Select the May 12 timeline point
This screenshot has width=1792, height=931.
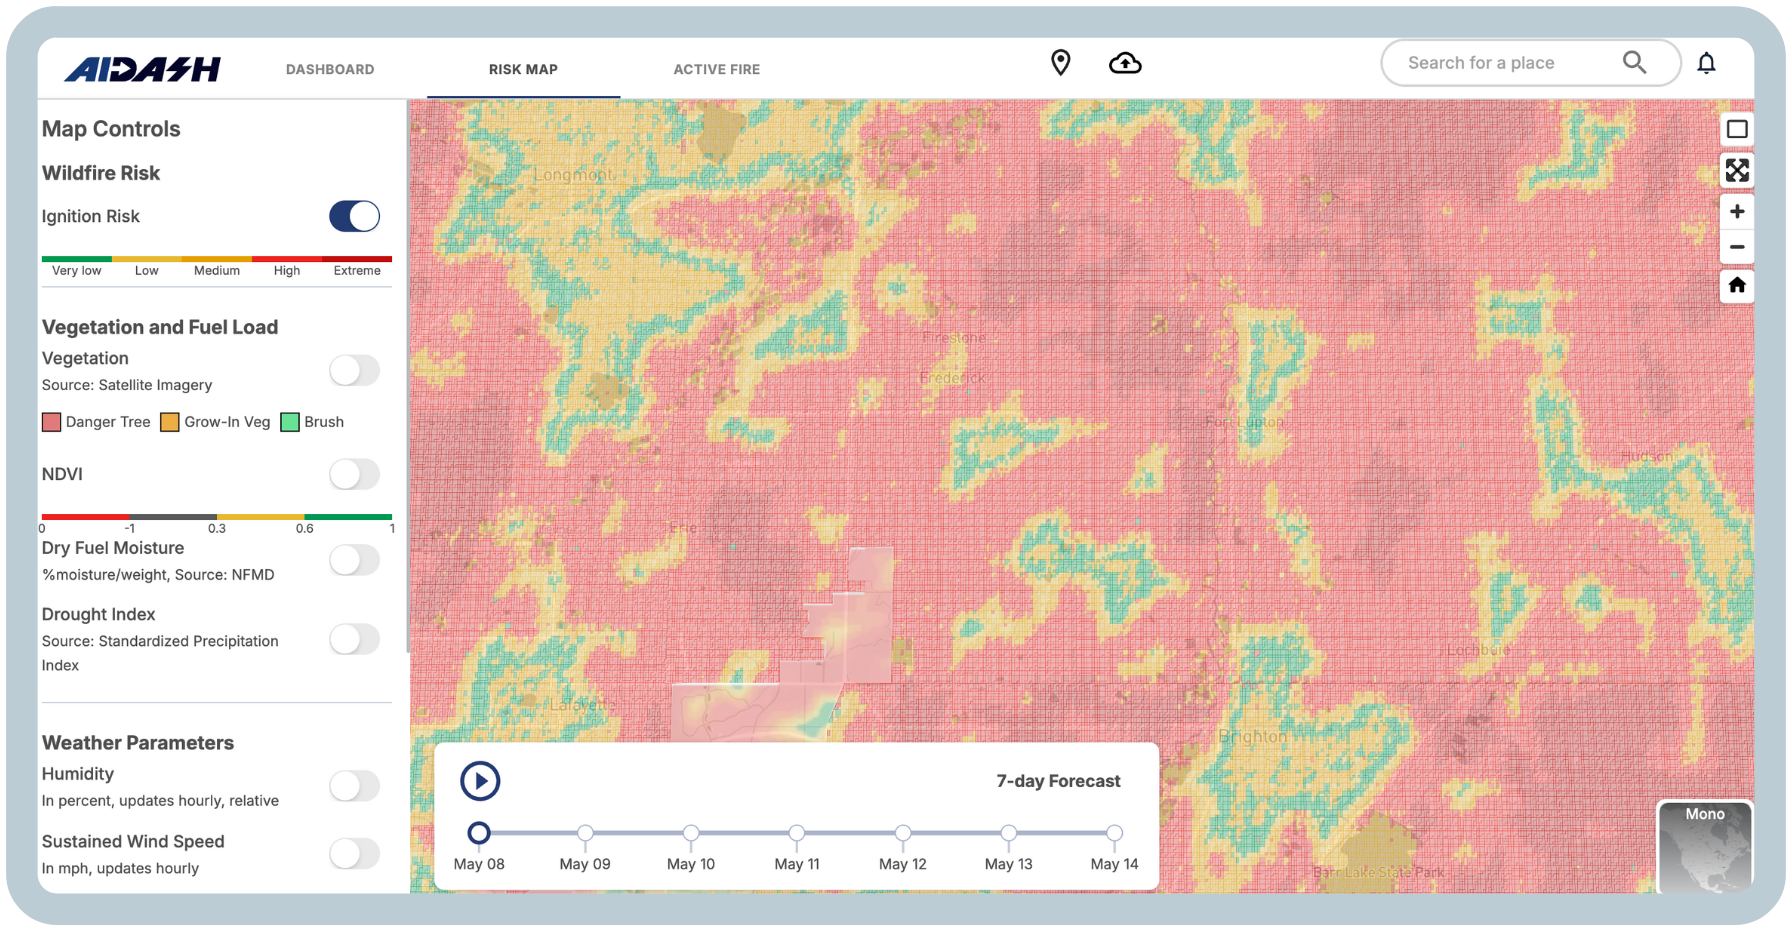903,833
